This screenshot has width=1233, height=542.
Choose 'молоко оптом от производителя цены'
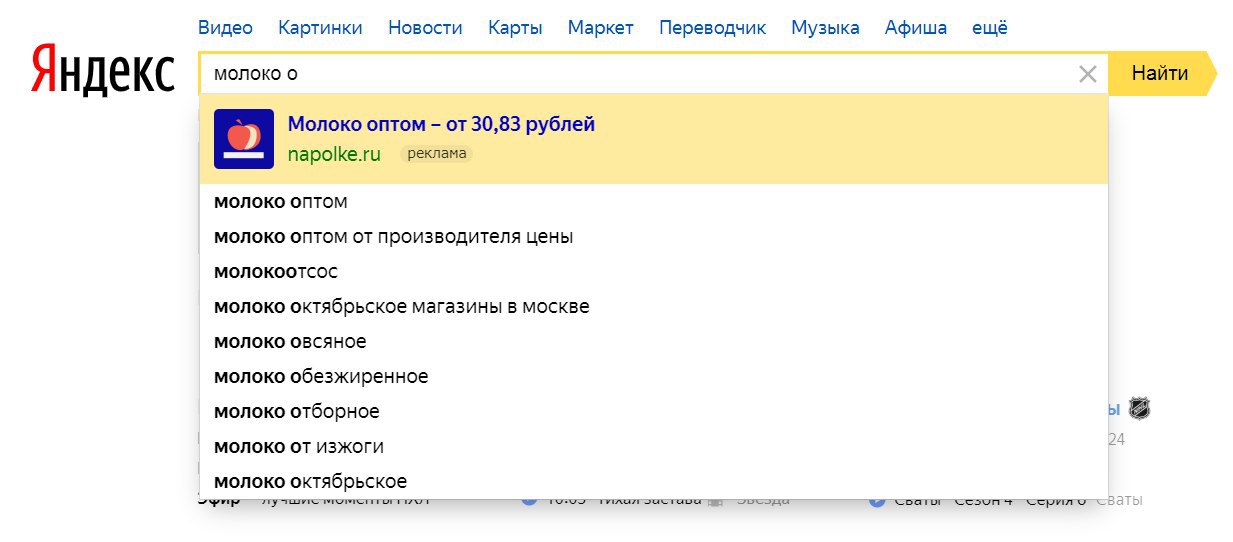pyautogui.click(x=653, y=237)
